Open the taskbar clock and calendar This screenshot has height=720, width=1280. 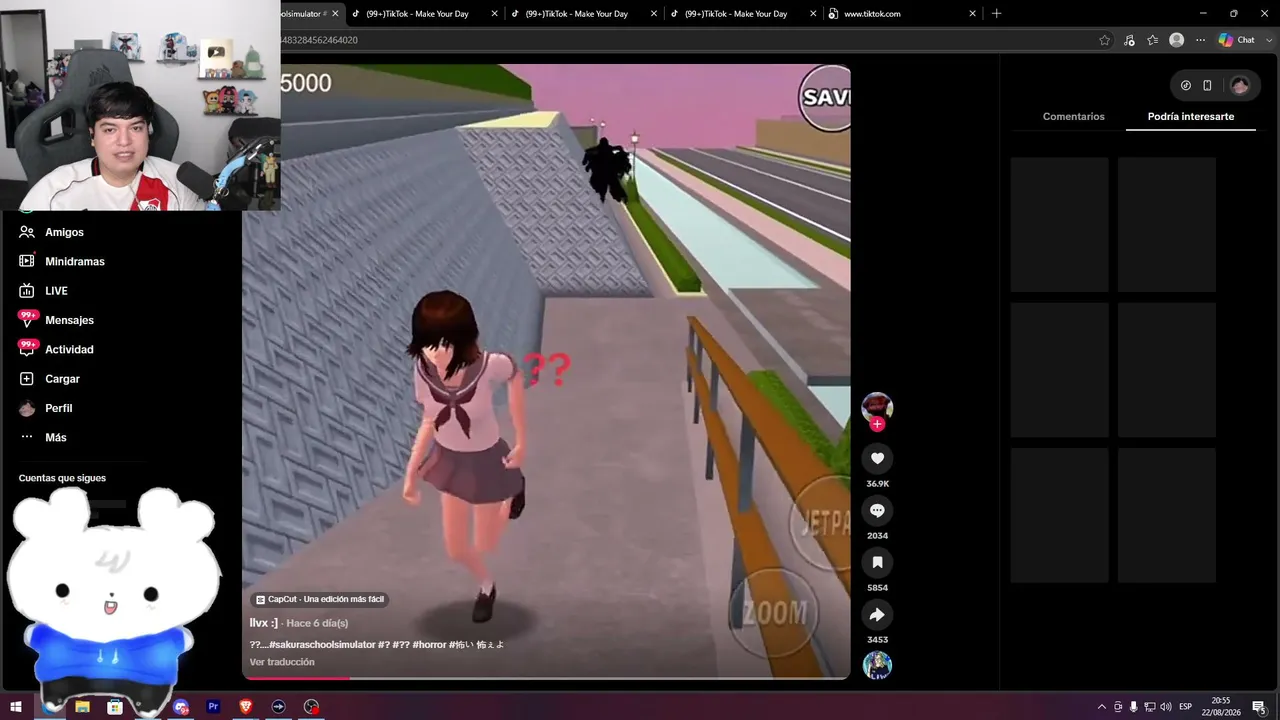pyautogui.click(x=1221, y=706)
